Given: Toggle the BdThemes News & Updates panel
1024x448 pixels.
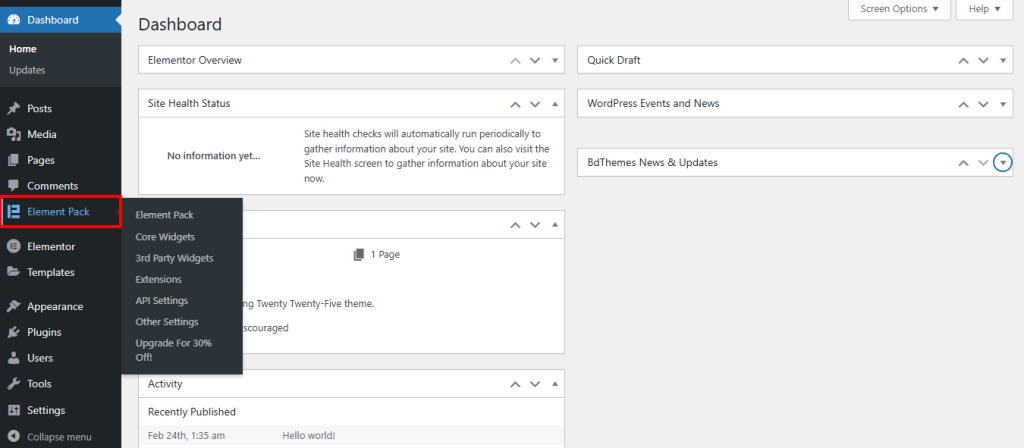Looking at the screenshot, I should 1003,163.
